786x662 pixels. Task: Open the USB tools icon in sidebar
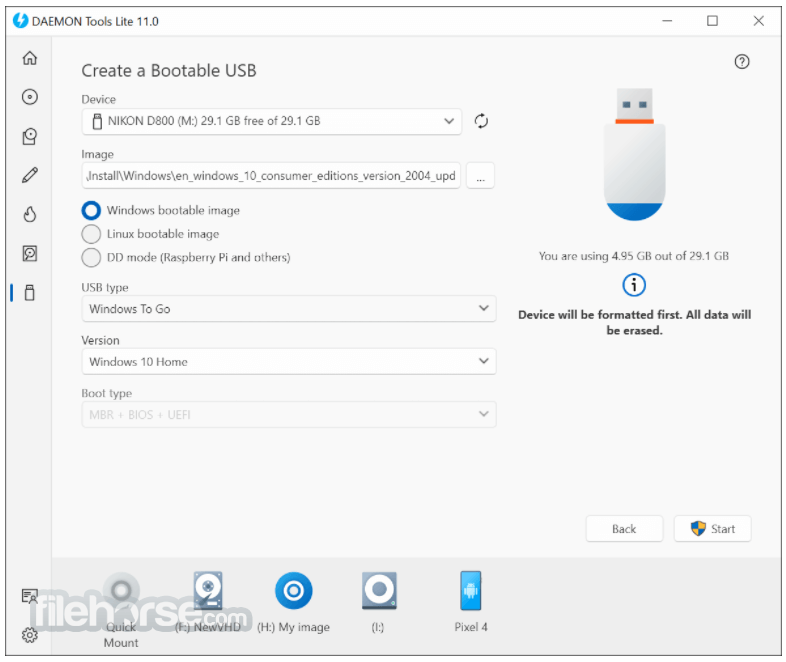(x=30, y=293)
